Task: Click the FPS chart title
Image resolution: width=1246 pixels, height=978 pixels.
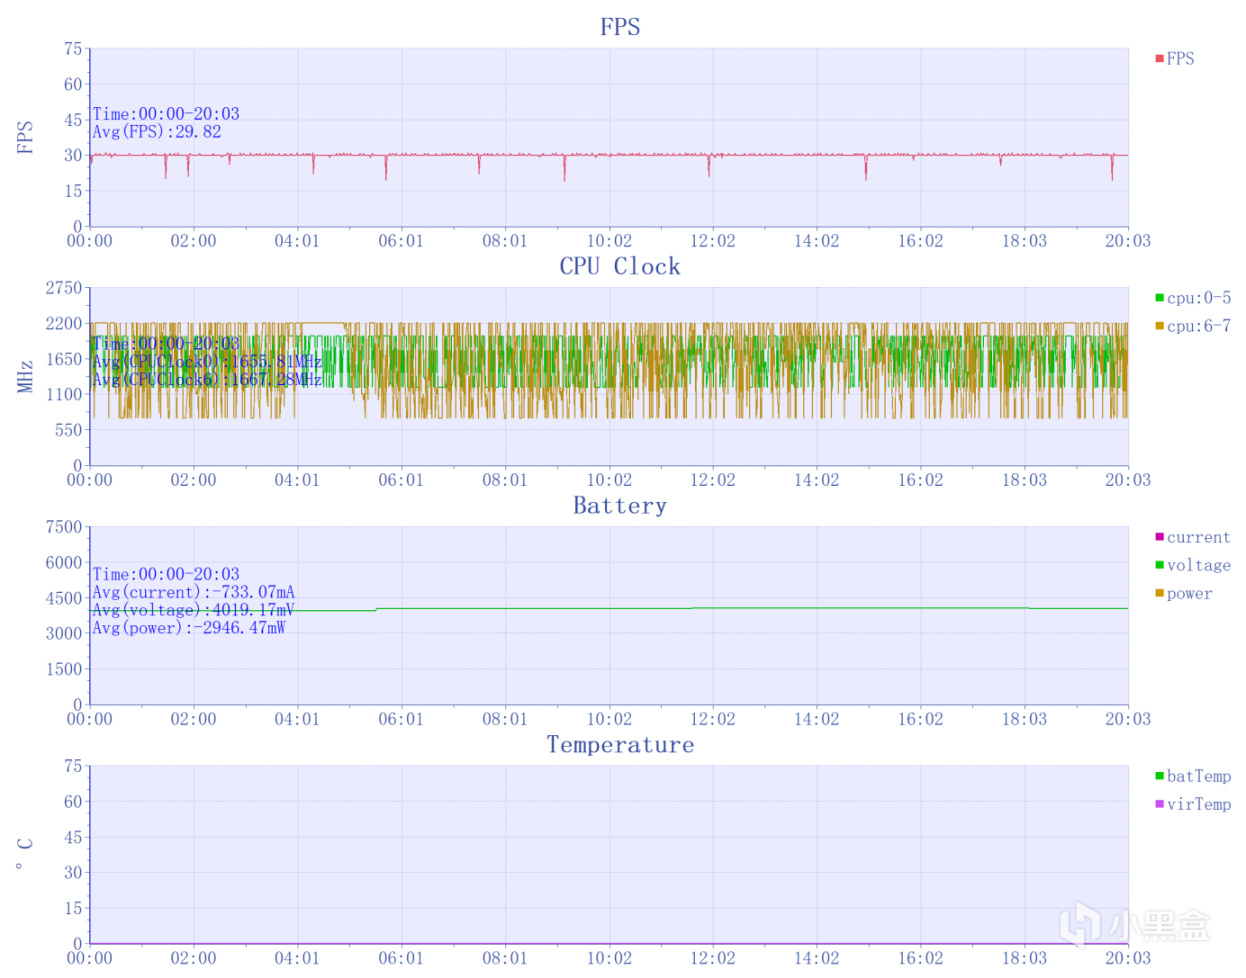Action: pyautogui.click(x=620, y=27)
